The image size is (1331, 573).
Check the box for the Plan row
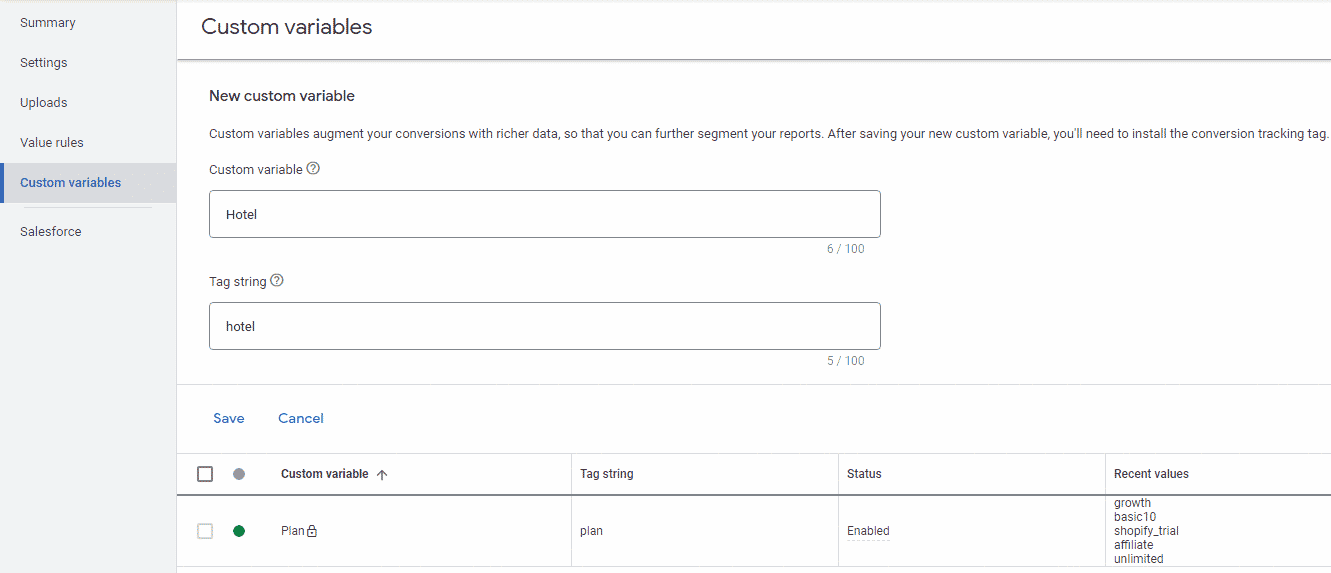coord(205,531)
